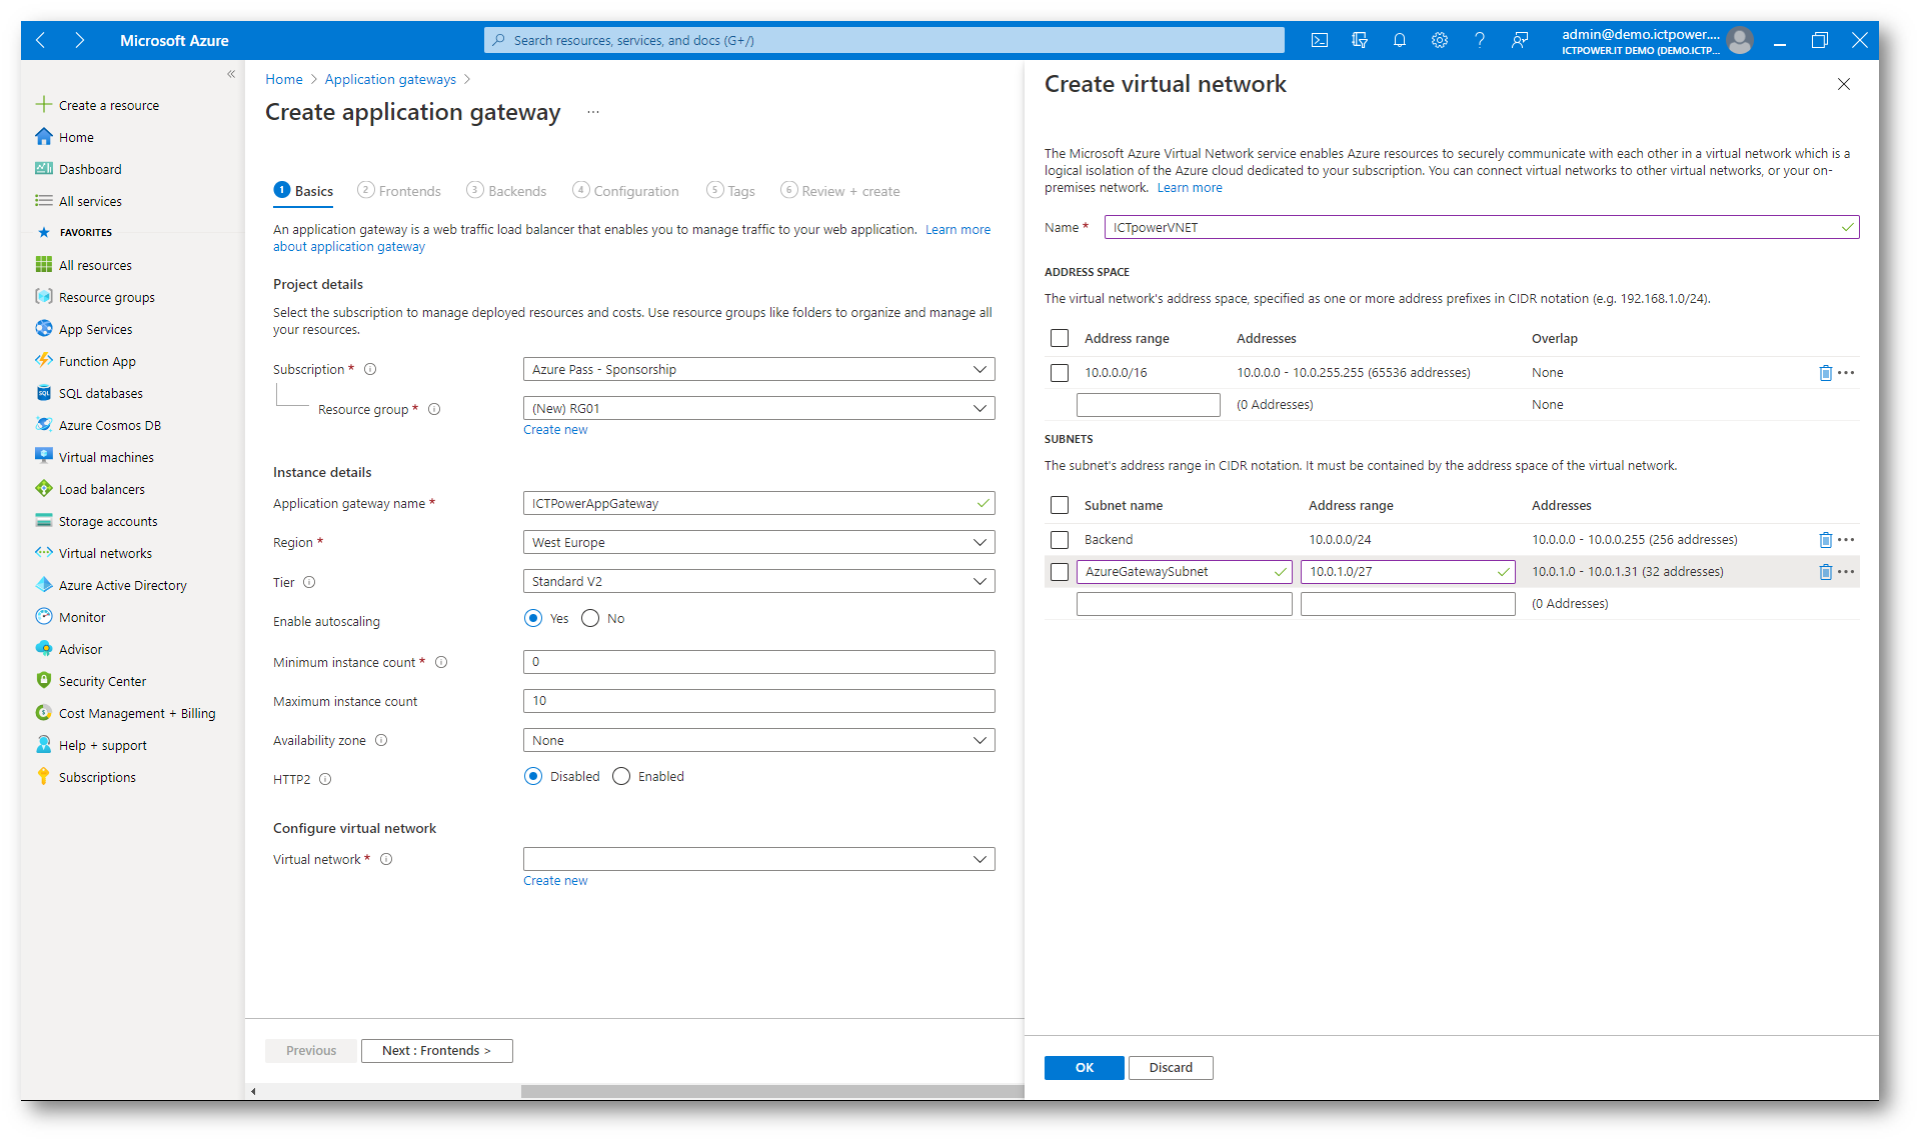Open Load balancers in sidebar
This screenshot has width=1921, height=1143.
point(90,489)
